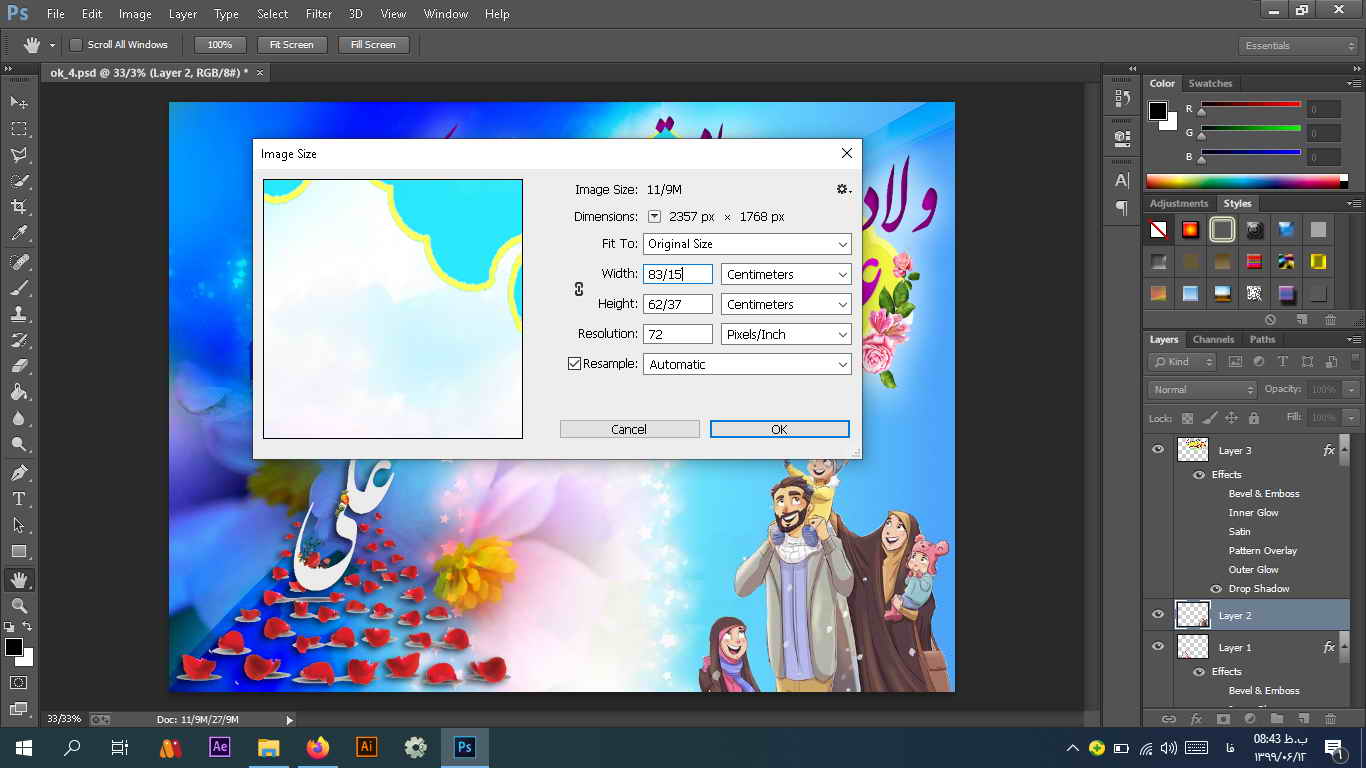This screenshot has height=768, width=1366.
Task: Open the Filter menu
Action: coord(319,14)
